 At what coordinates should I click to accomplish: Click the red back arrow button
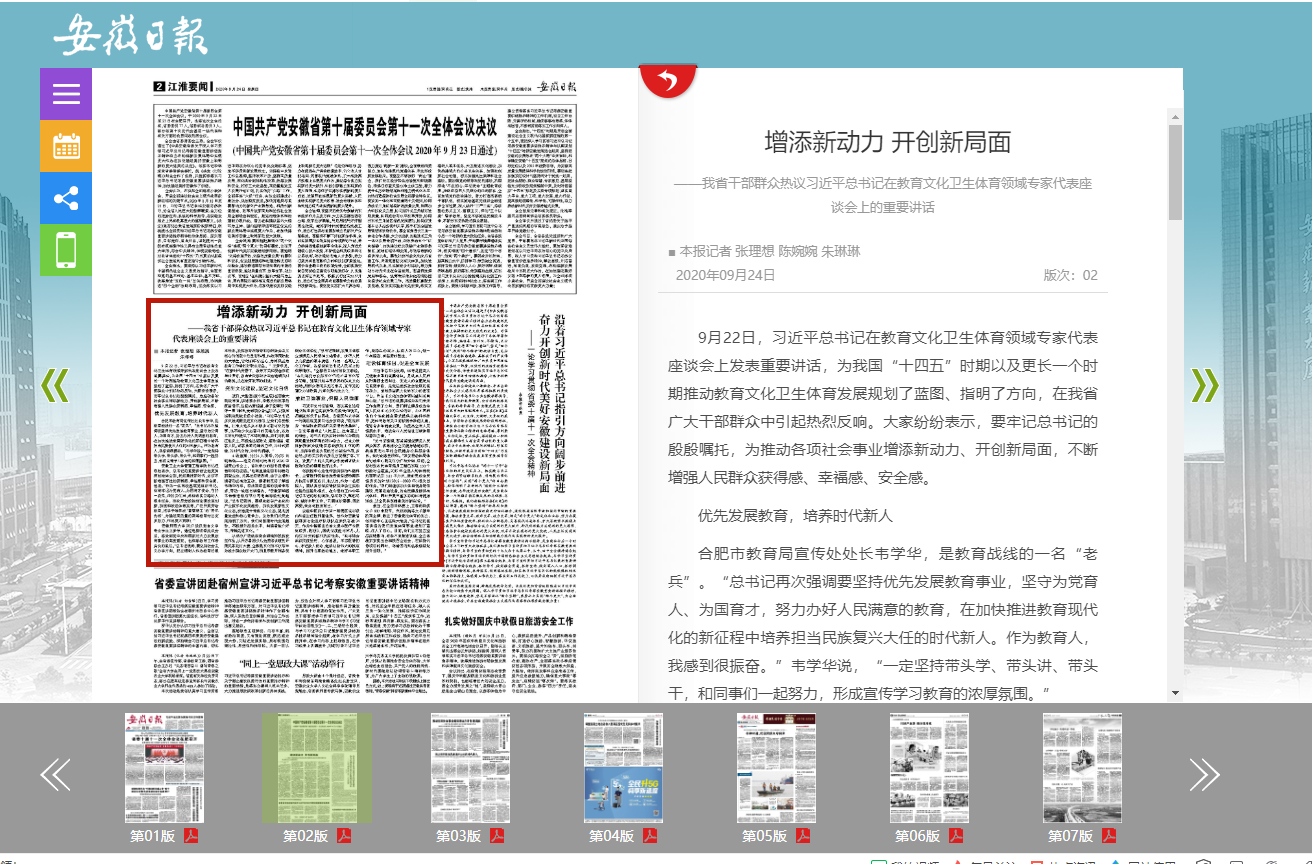[x=668, y=80]
